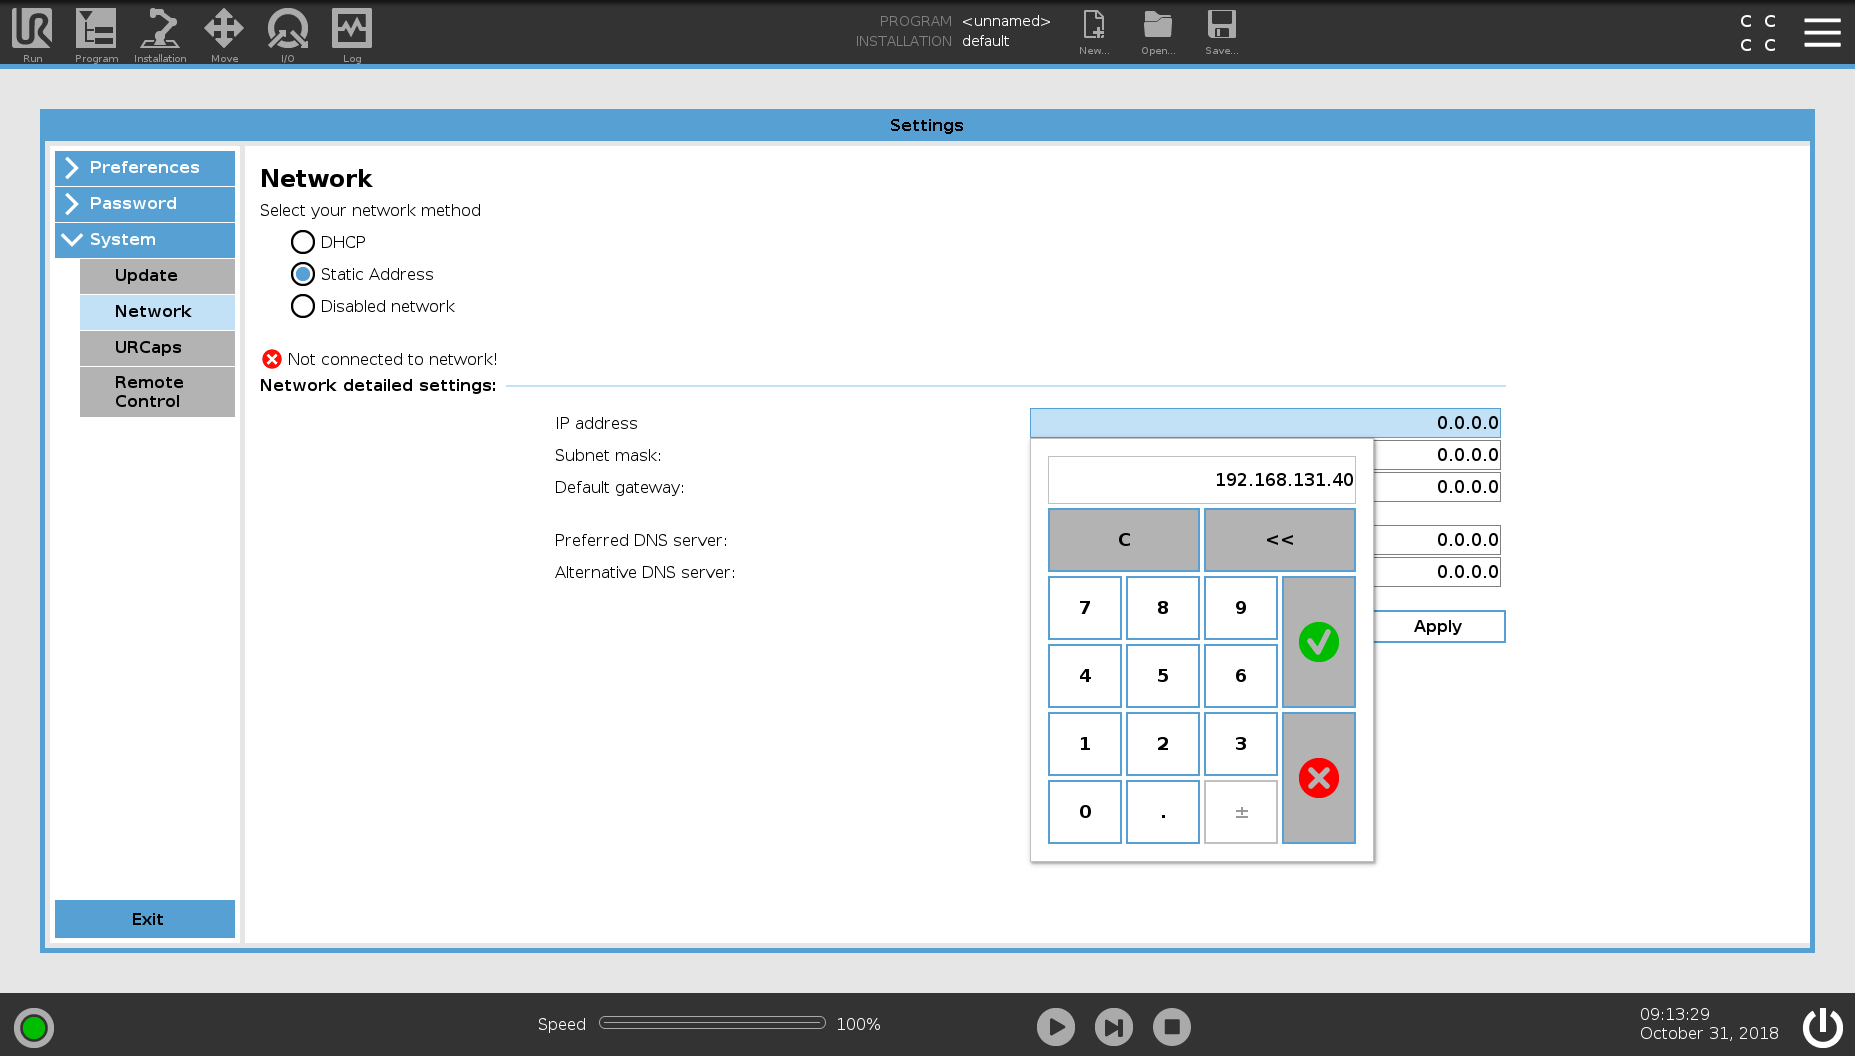This screenshot has height=1056, width=1855.
Task: Open the Remote Control settings page
Action: (x=157, y=392)
